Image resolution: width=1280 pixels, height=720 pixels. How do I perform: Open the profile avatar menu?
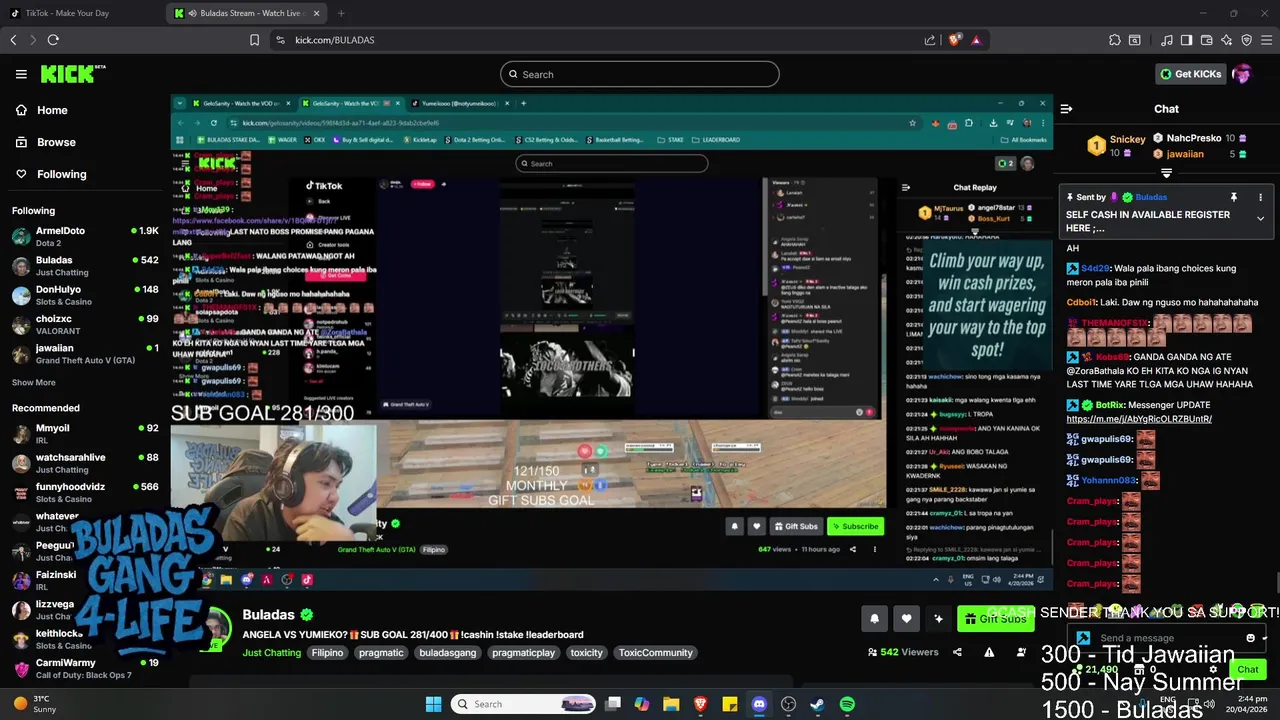(x=1242, y=74)
